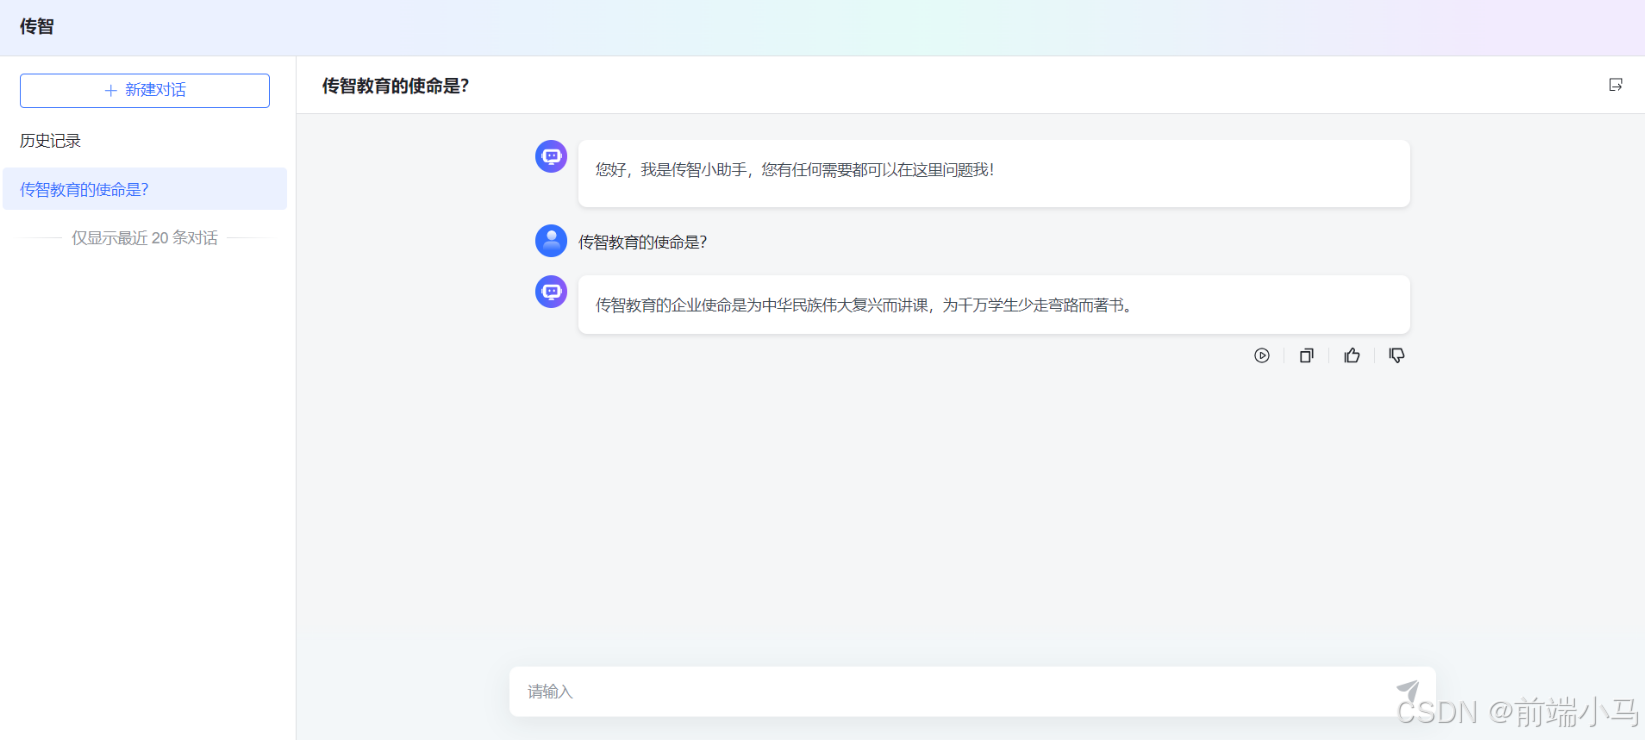Click the bot avatar beside greeting message
The height and width of the screenshot is (740, 1645).
click(x=551, y=157)
